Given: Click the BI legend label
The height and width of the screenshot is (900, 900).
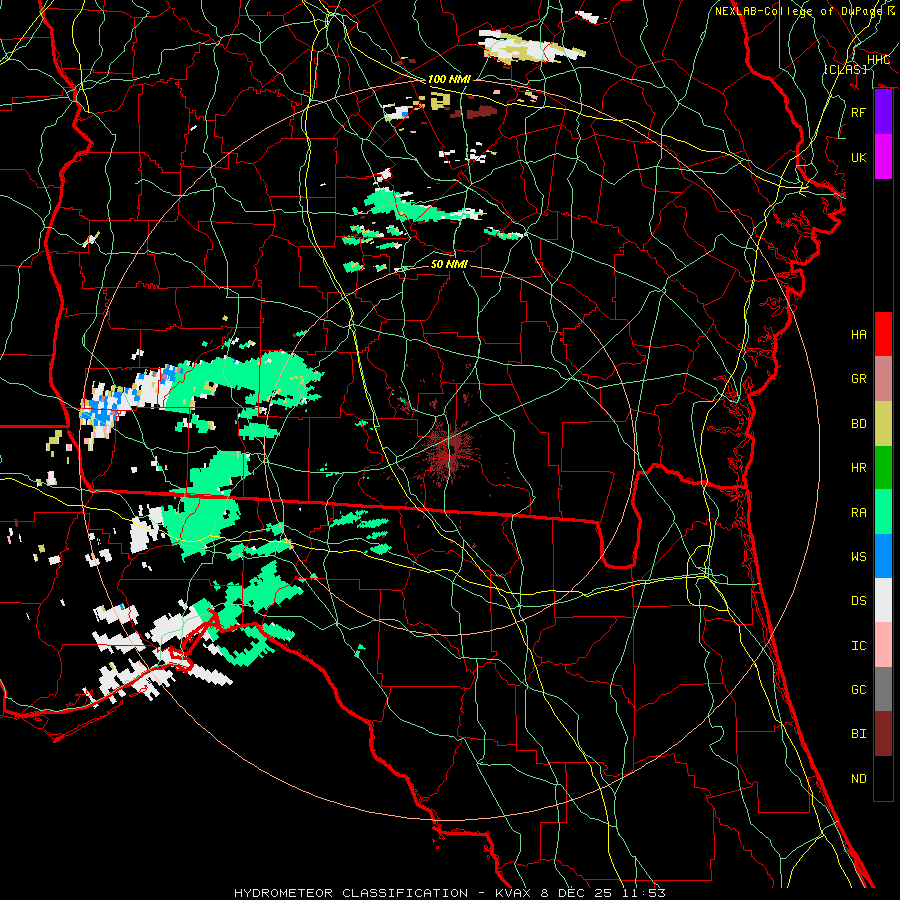Looking at the screenshot, I should tap(859, 734).
